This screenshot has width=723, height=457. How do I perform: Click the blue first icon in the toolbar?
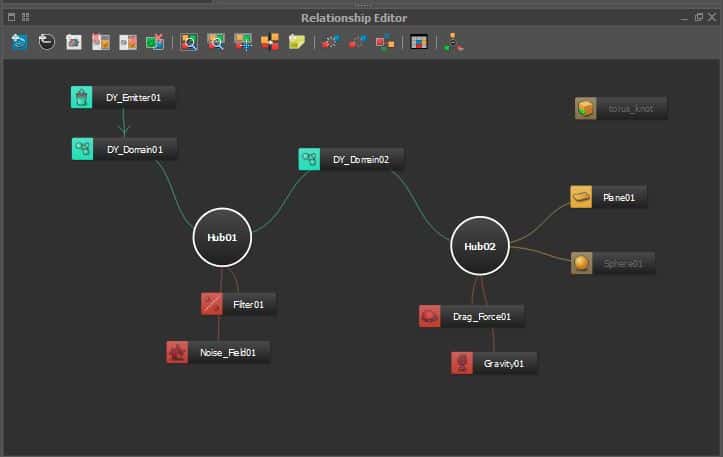point(19,42)
